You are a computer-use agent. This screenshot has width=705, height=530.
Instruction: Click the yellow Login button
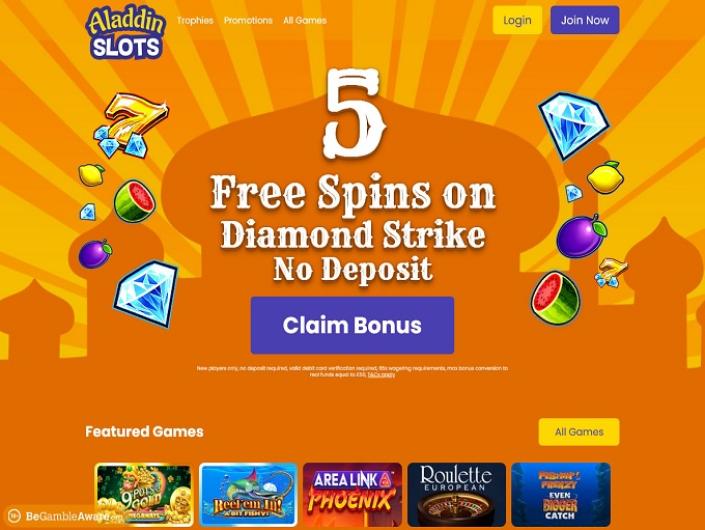coord(517,20)
